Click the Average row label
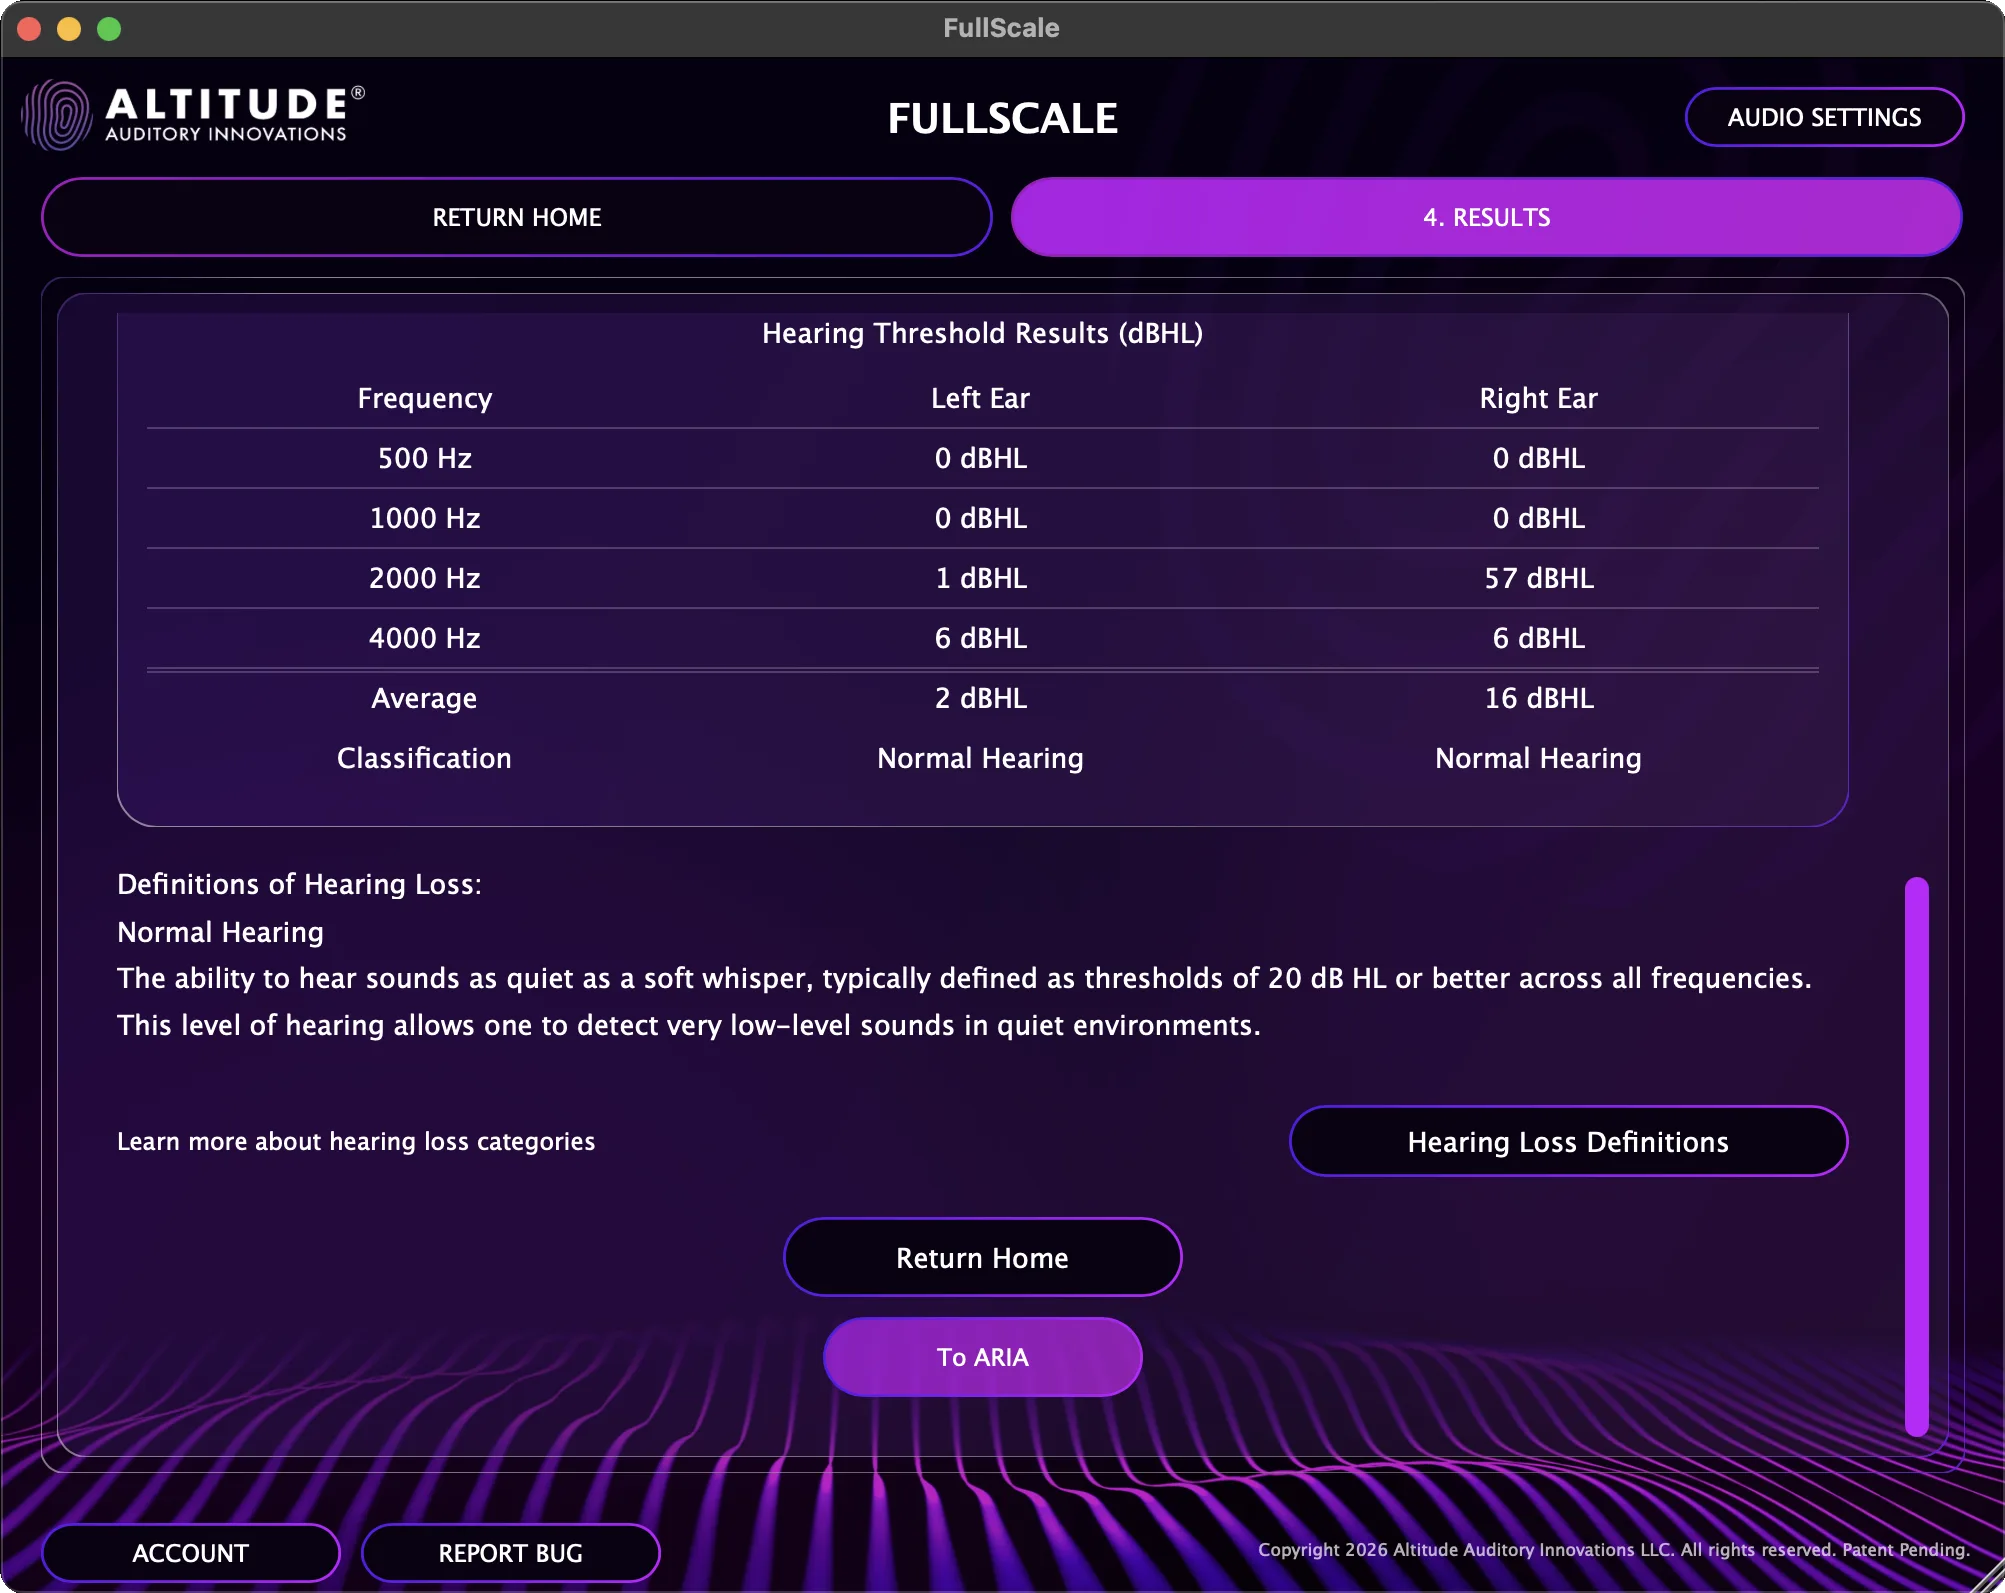 point(424,698)
